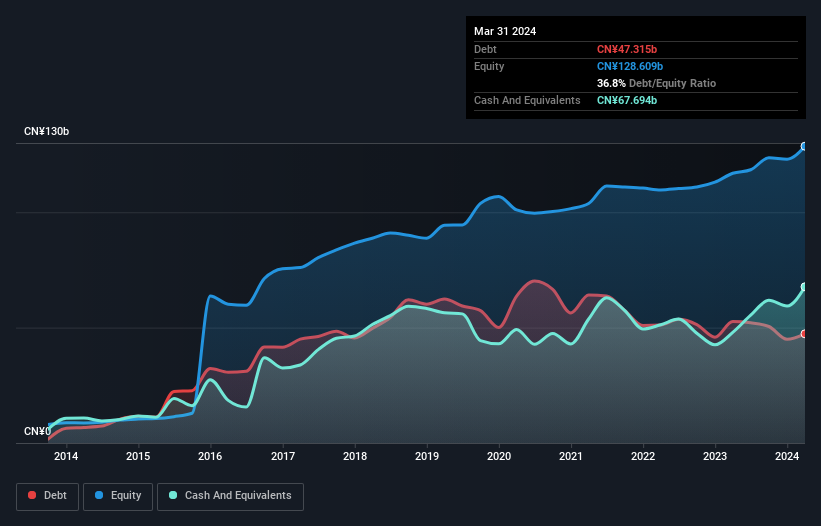
Task: Click the CN¥0 y-axis label
Action: (x=37, y=431)
